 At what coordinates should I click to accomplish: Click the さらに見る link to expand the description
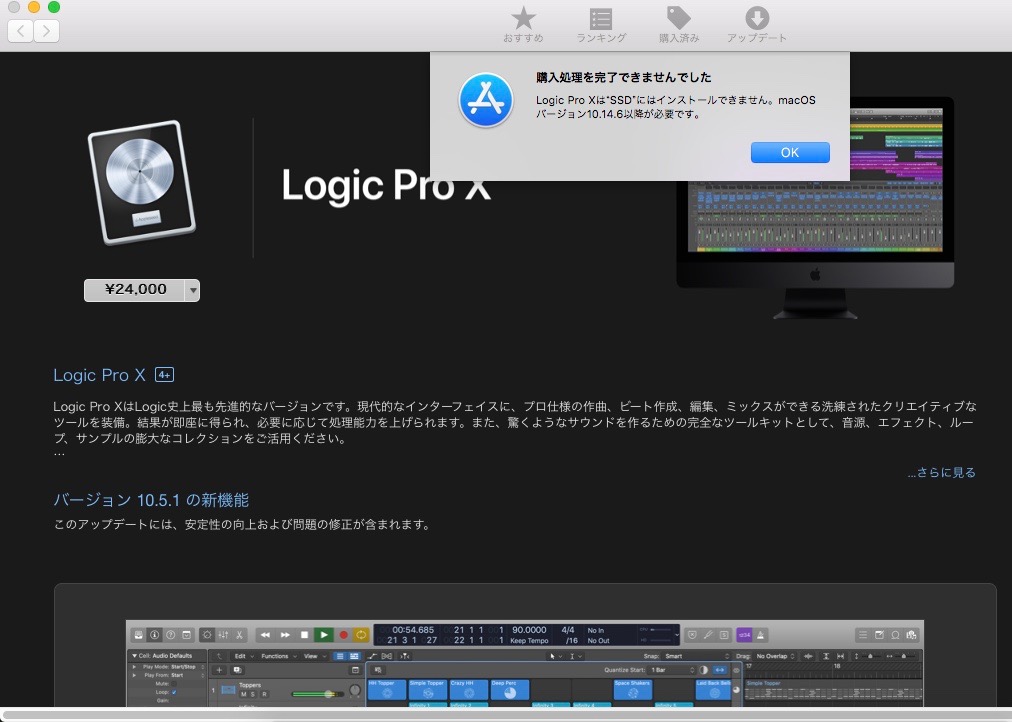coord(941,471)
